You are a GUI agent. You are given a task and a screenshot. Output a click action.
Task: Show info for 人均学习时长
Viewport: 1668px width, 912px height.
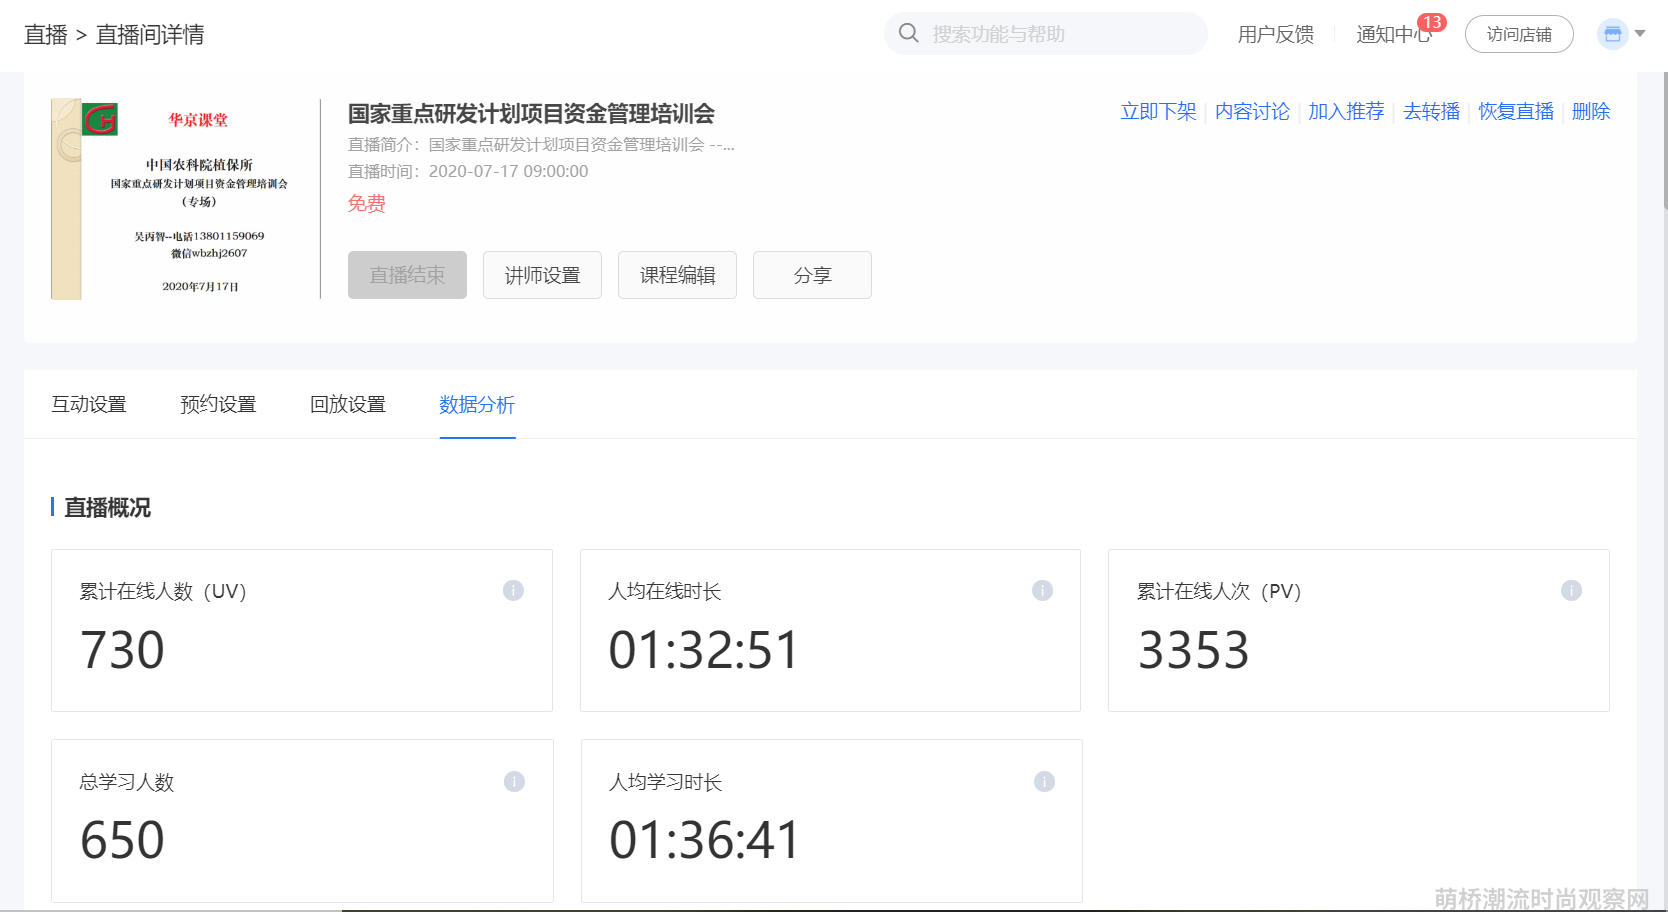click(x=1044, y=781)
